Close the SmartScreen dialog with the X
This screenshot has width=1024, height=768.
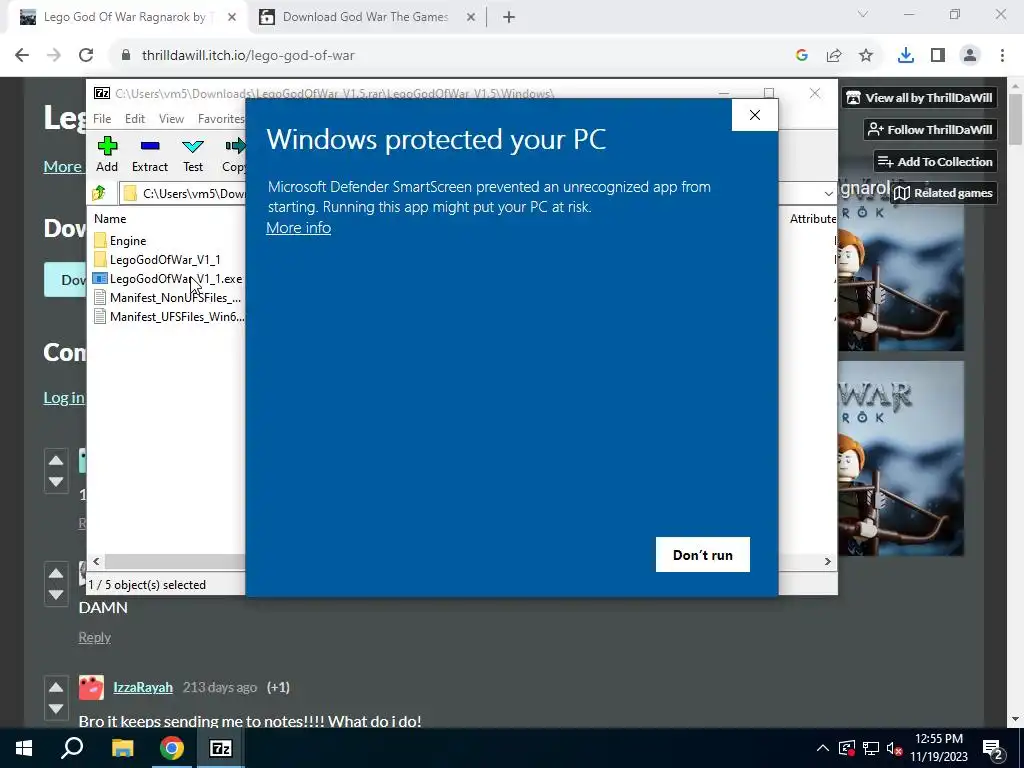(755, 115)
